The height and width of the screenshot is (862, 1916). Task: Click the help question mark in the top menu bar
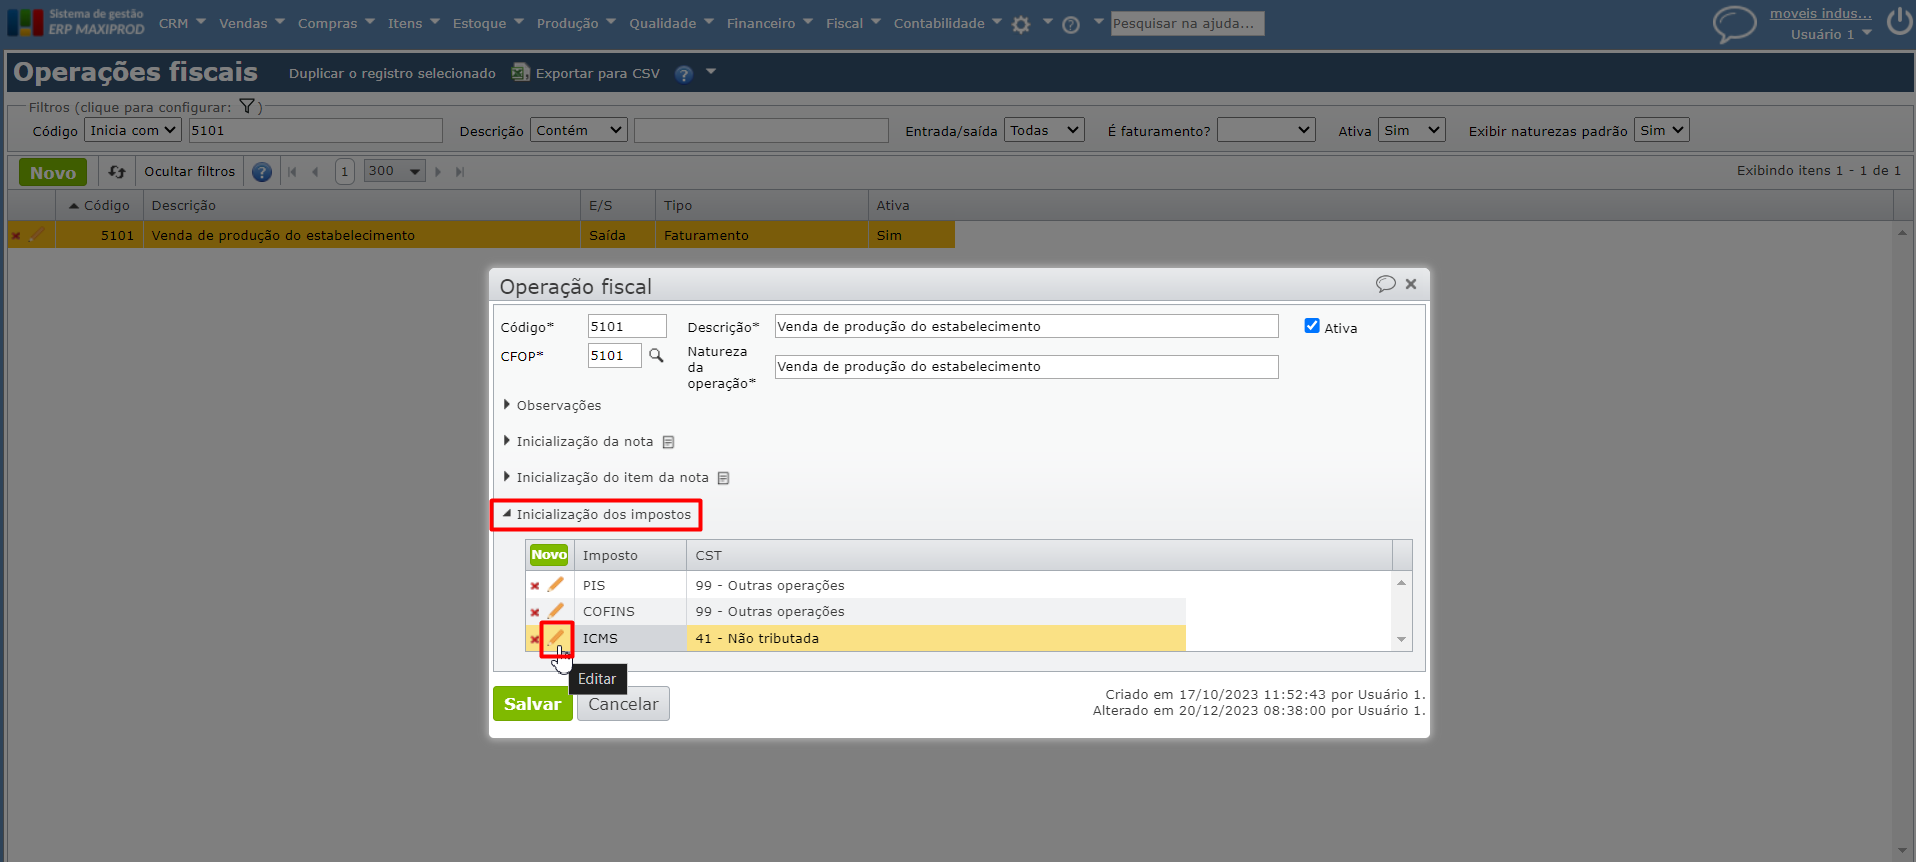click(x=1071, y=25)
